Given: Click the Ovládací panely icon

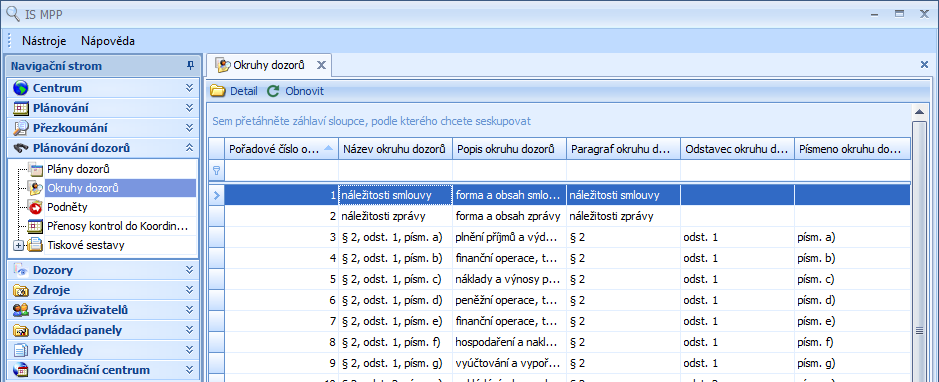Looking at the screenshot, I should tap(21, 331).
